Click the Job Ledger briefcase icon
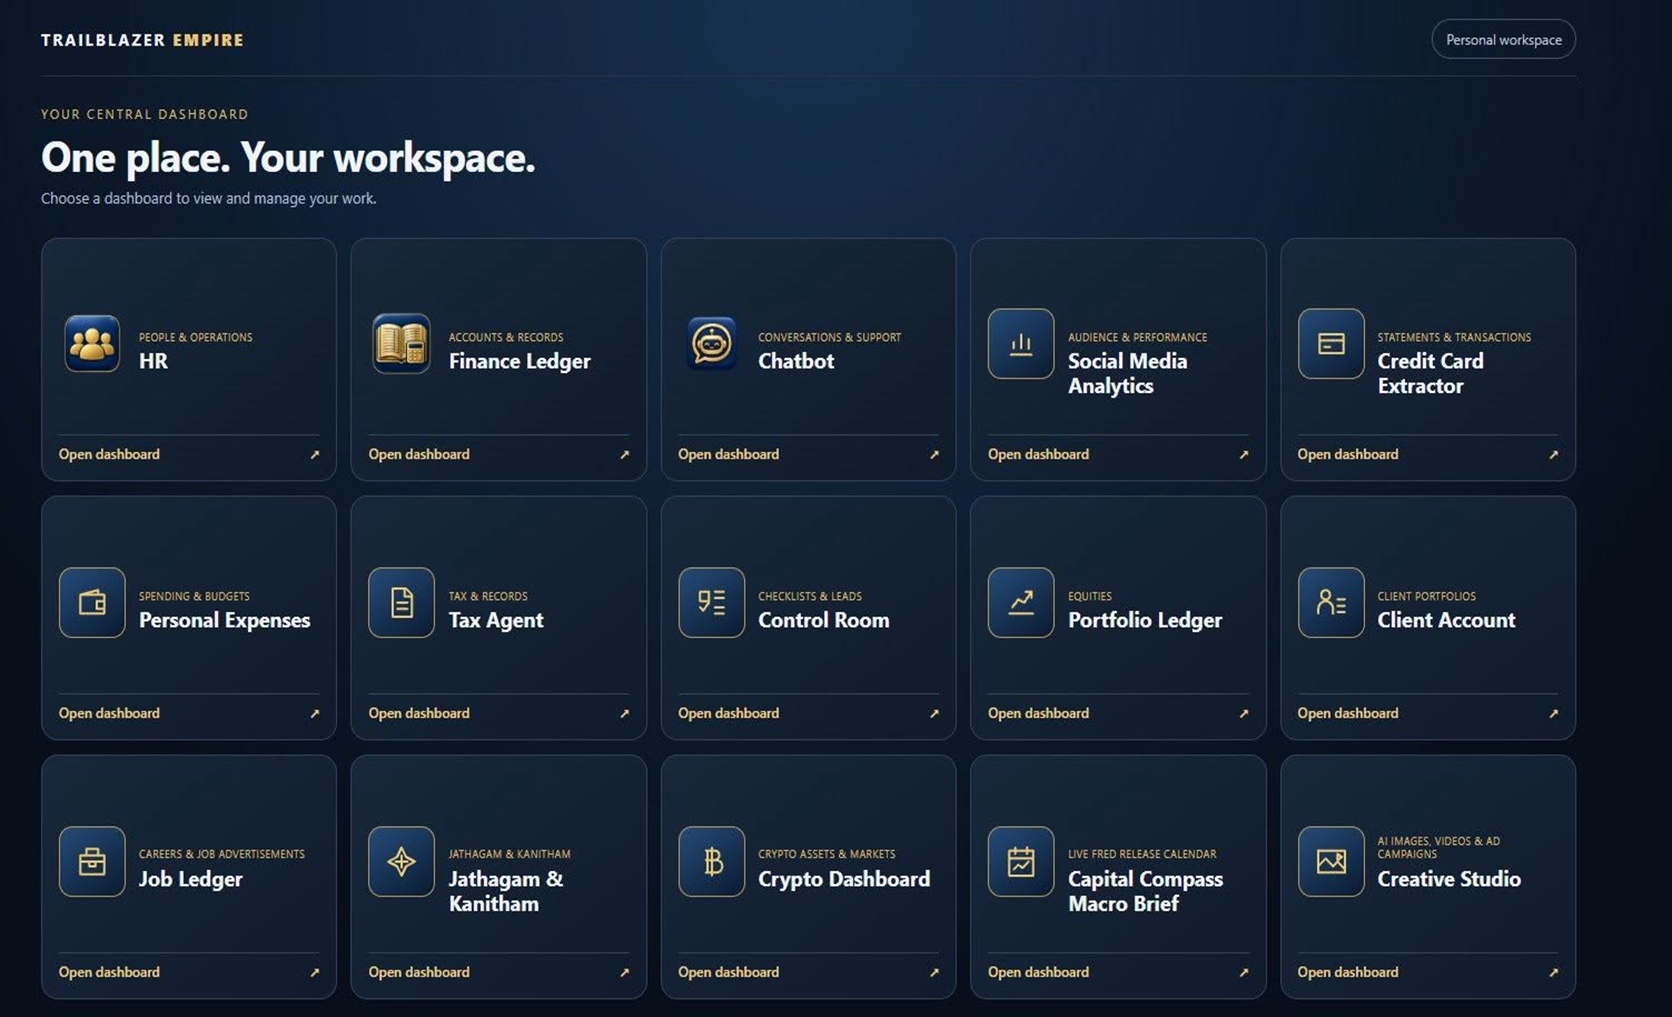Image resolution: width=1672 pixels, height=1017 pixels. click(92, 861)
